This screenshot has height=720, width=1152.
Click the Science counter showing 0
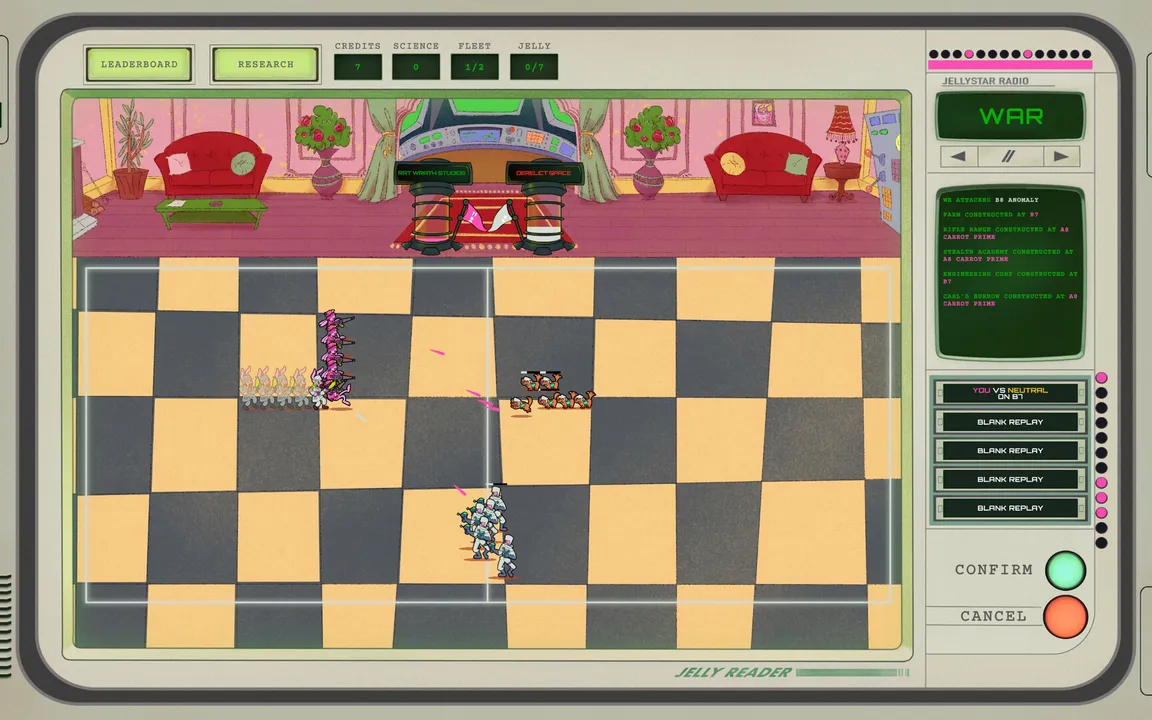point(416,67)
